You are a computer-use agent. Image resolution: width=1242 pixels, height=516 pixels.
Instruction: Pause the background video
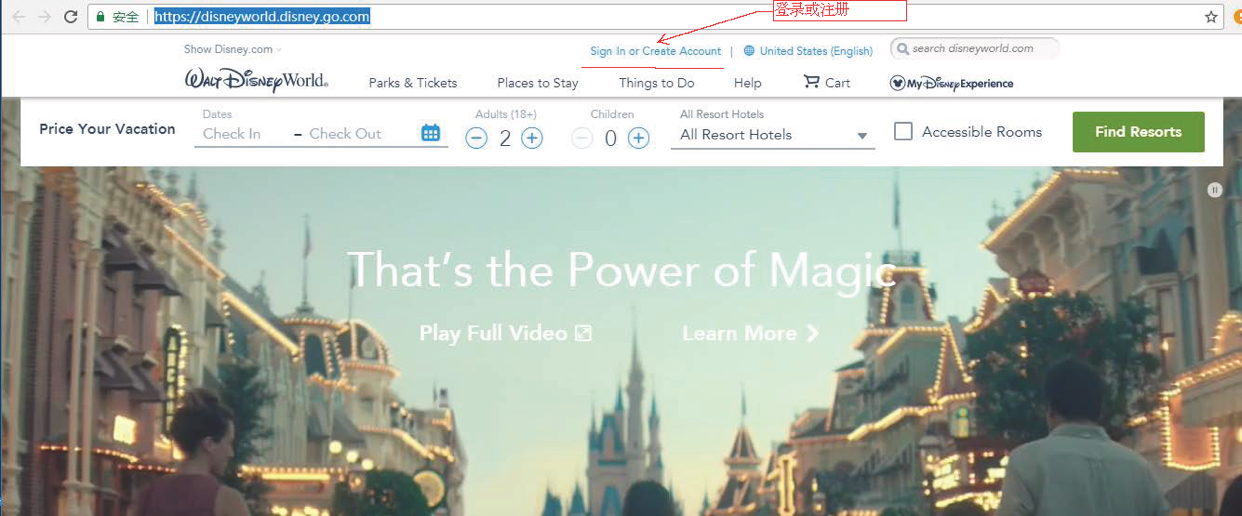[1214, 190]
